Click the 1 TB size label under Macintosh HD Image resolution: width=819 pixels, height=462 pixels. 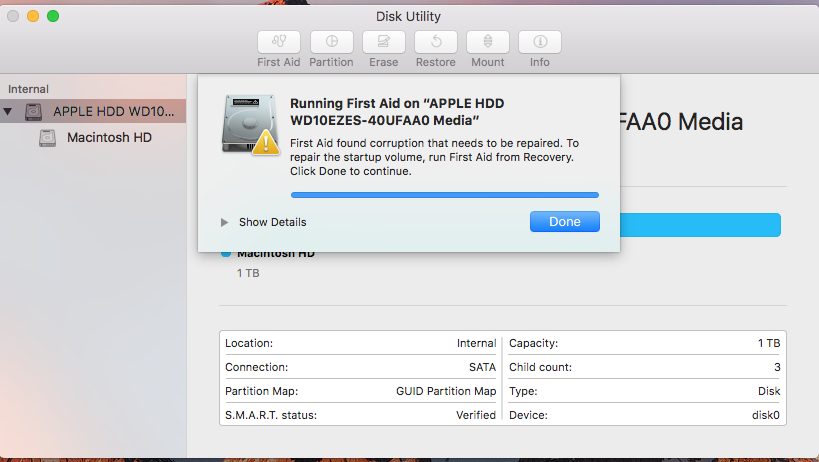[x=248, y=273]
